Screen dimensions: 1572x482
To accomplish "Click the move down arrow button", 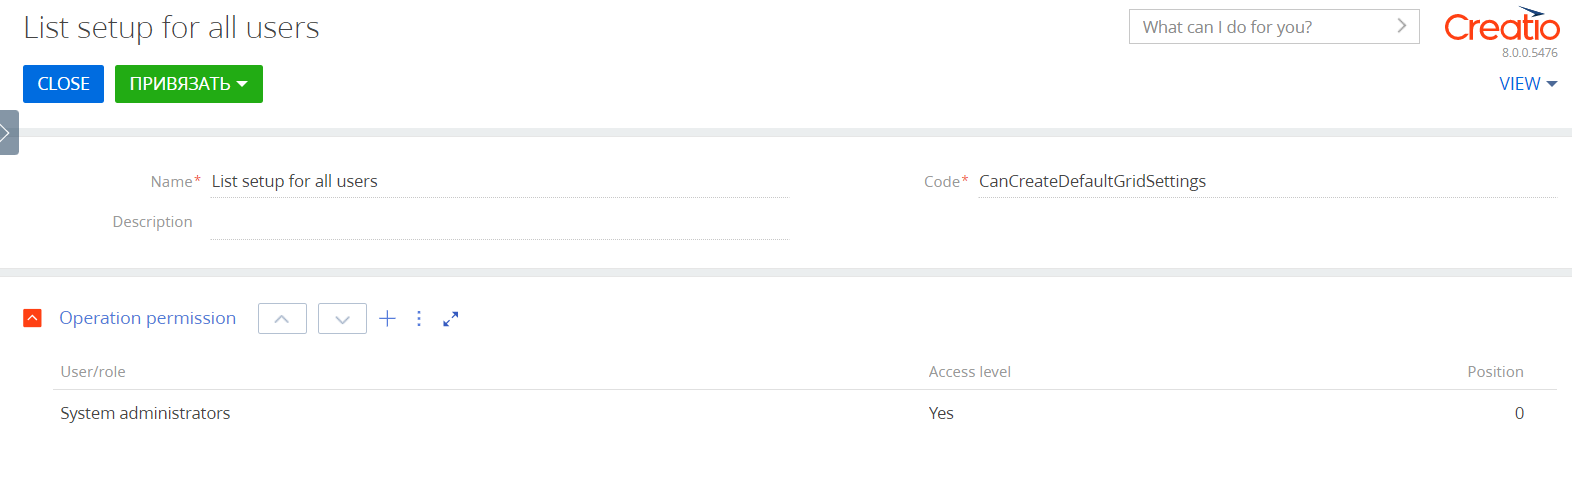I will [x=342, y=319].
